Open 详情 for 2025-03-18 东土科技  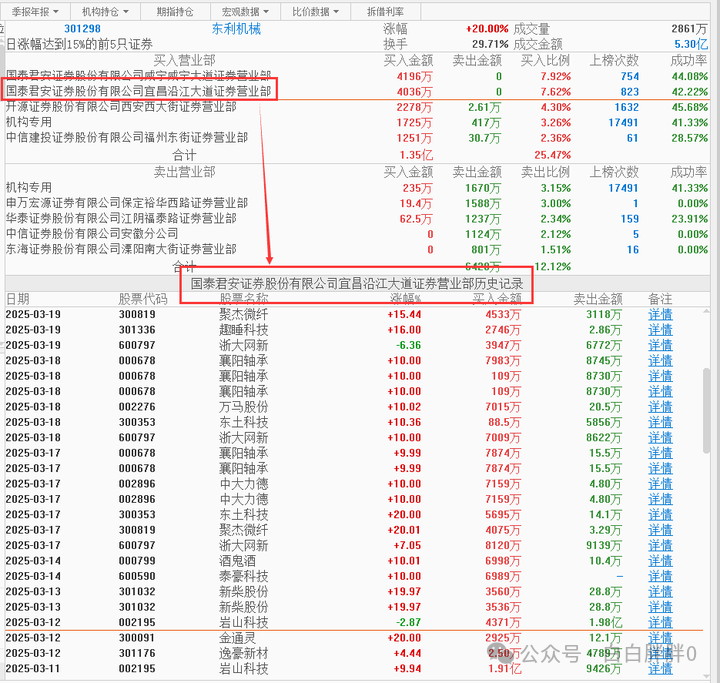tap(660, 422)
